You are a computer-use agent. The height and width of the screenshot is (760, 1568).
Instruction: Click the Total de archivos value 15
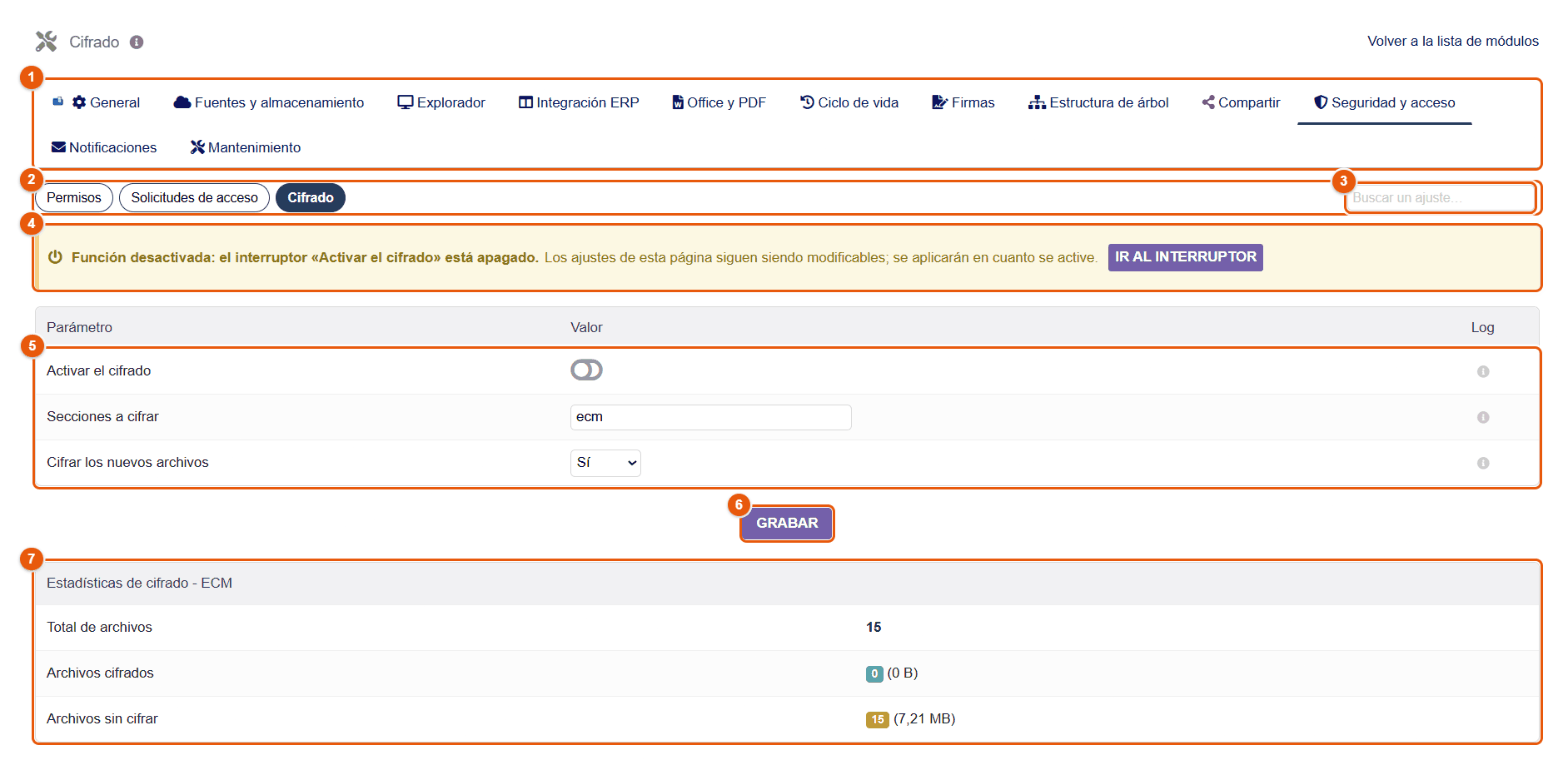873,627
